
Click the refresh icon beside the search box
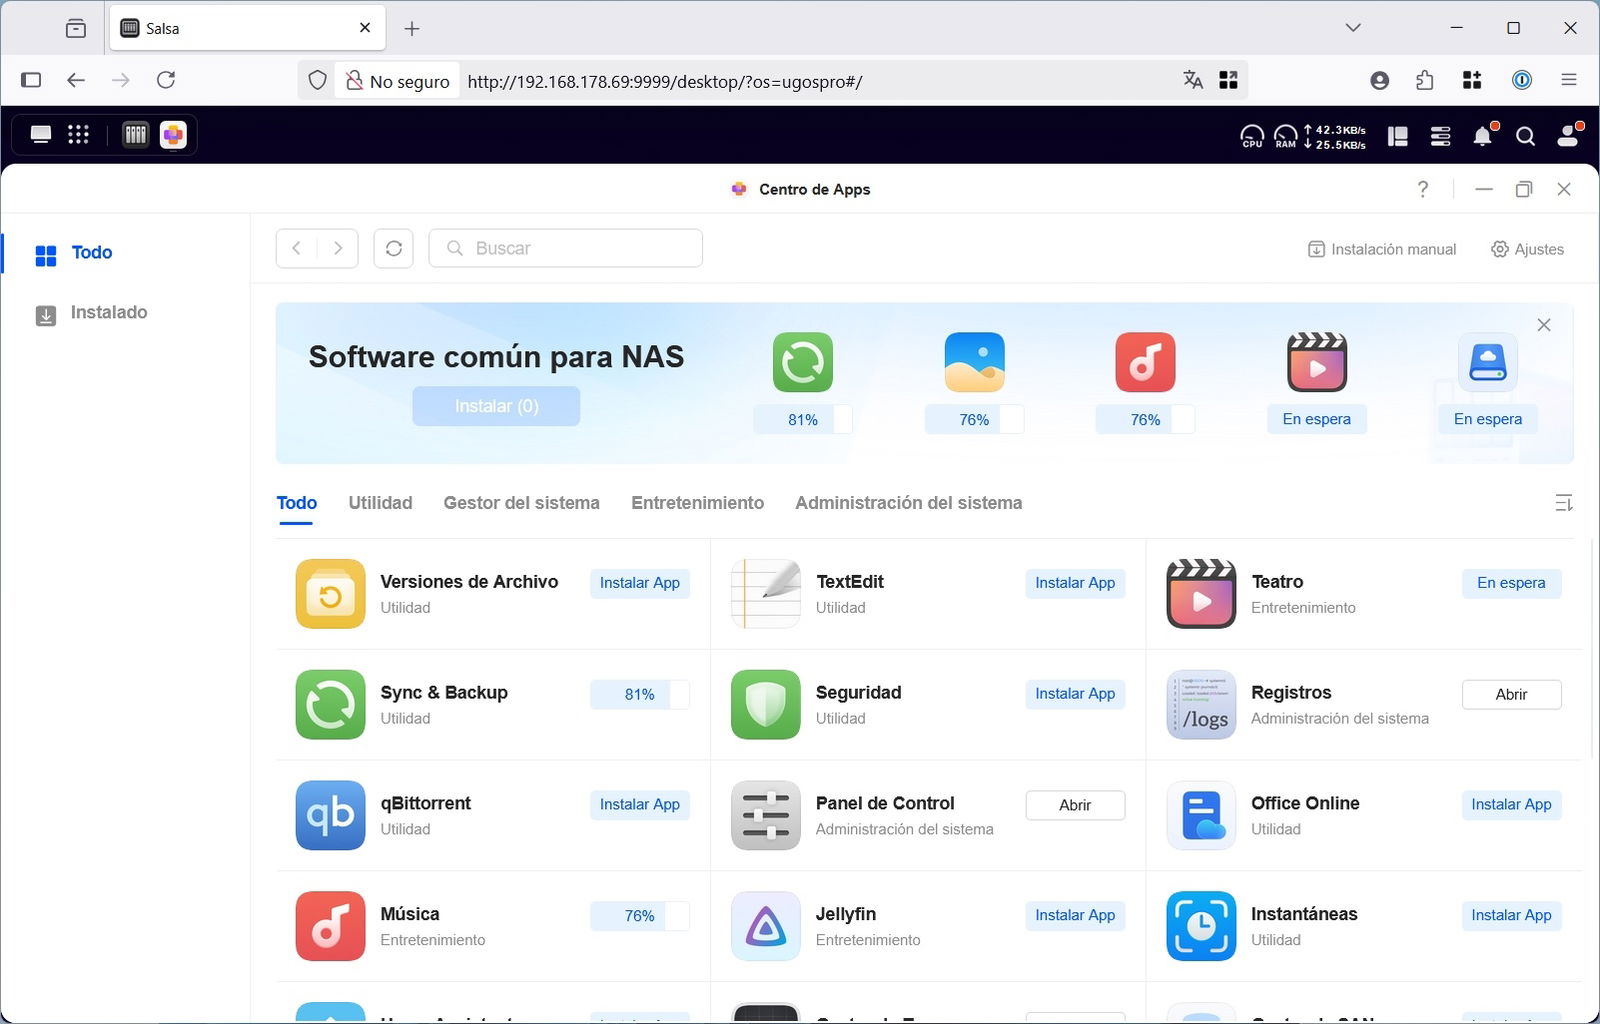393,248
